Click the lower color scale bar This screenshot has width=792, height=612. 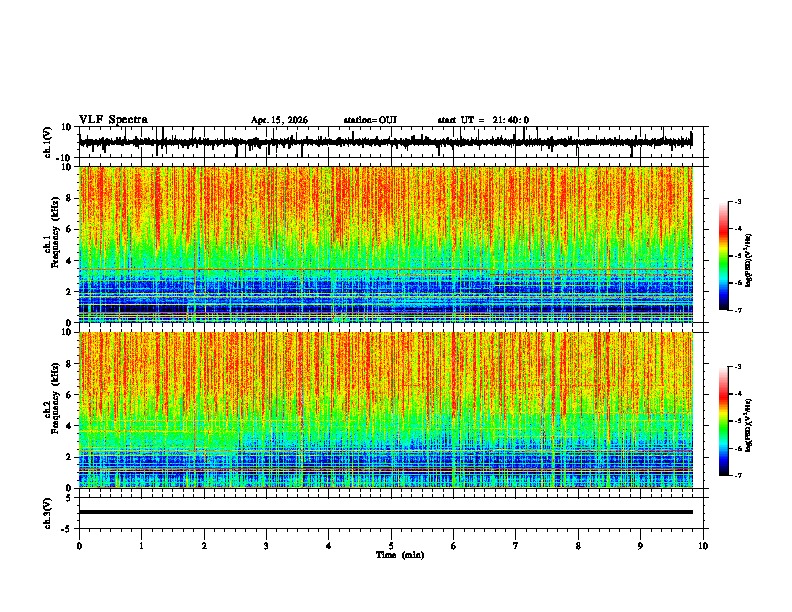pos(724,421)
